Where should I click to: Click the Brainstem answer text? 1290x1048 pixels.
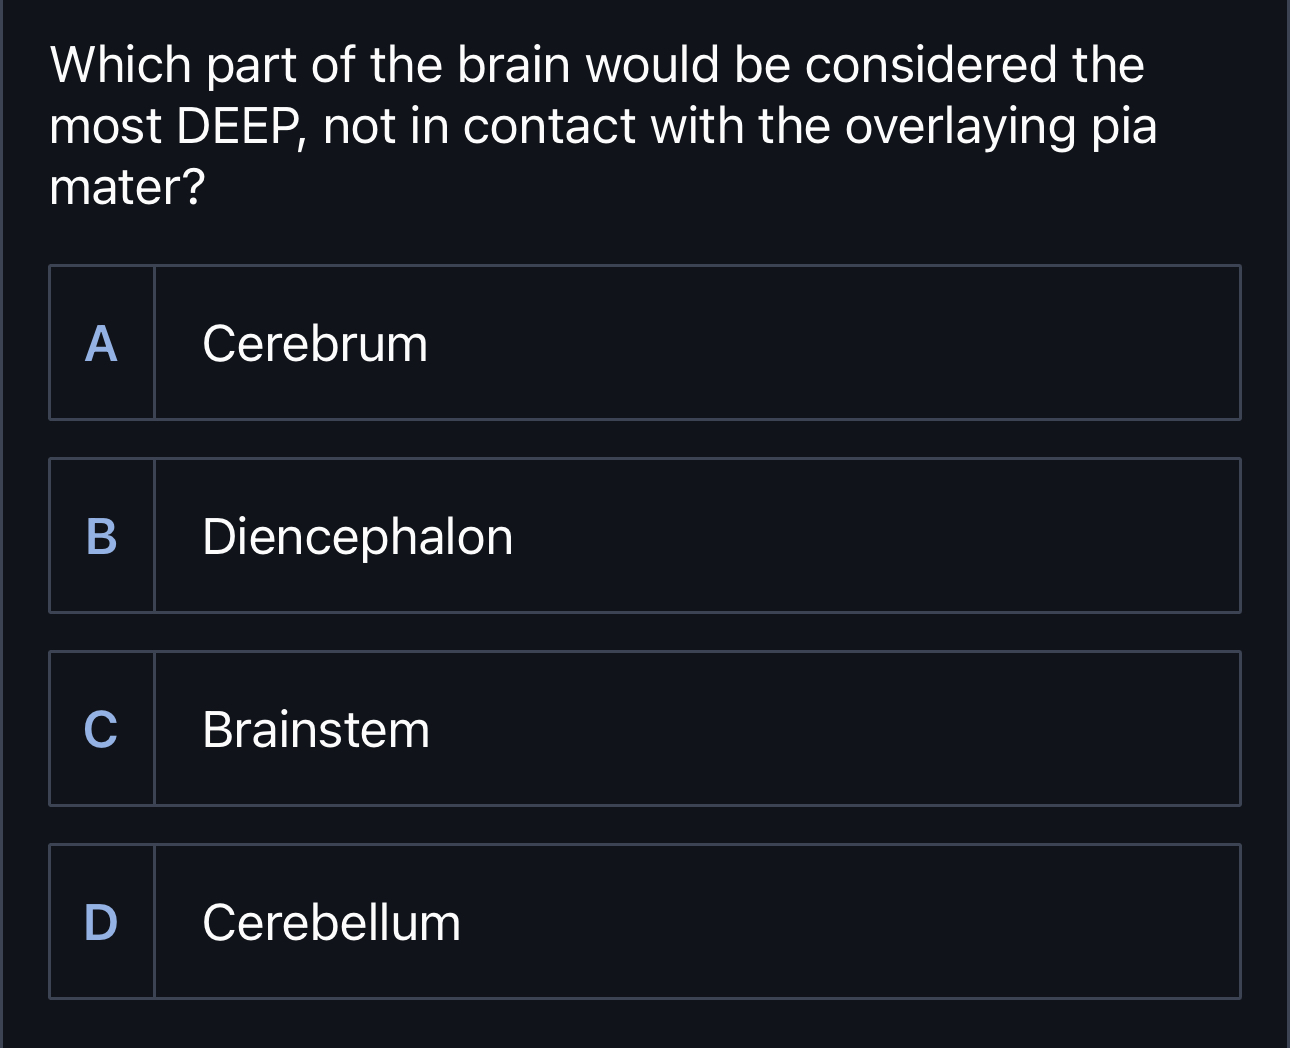316,731
